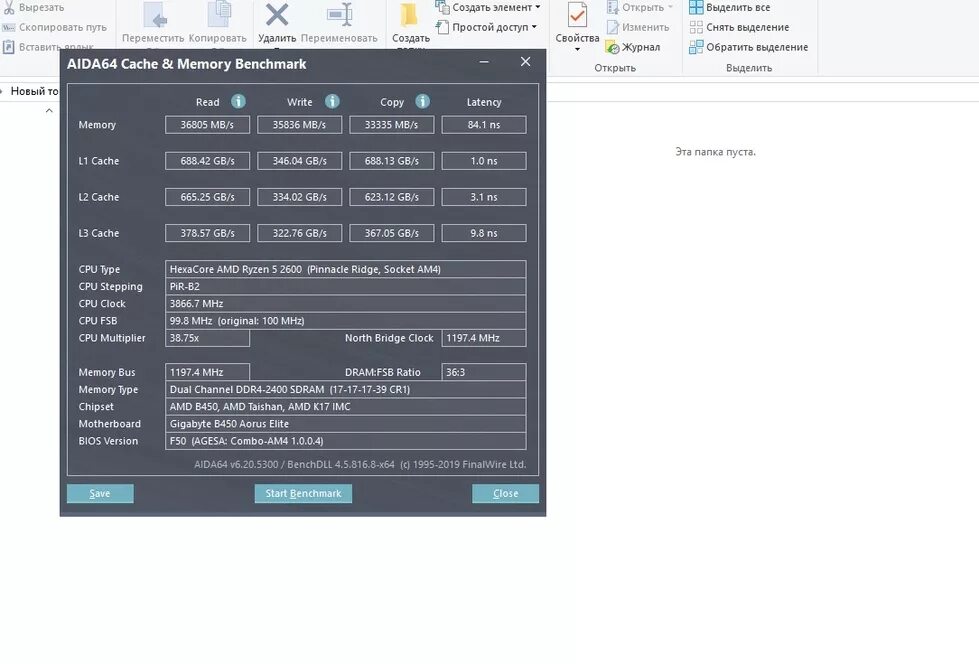
Task: Click Edit (Изменить) in the ribbon
Action: coord(637,27)
